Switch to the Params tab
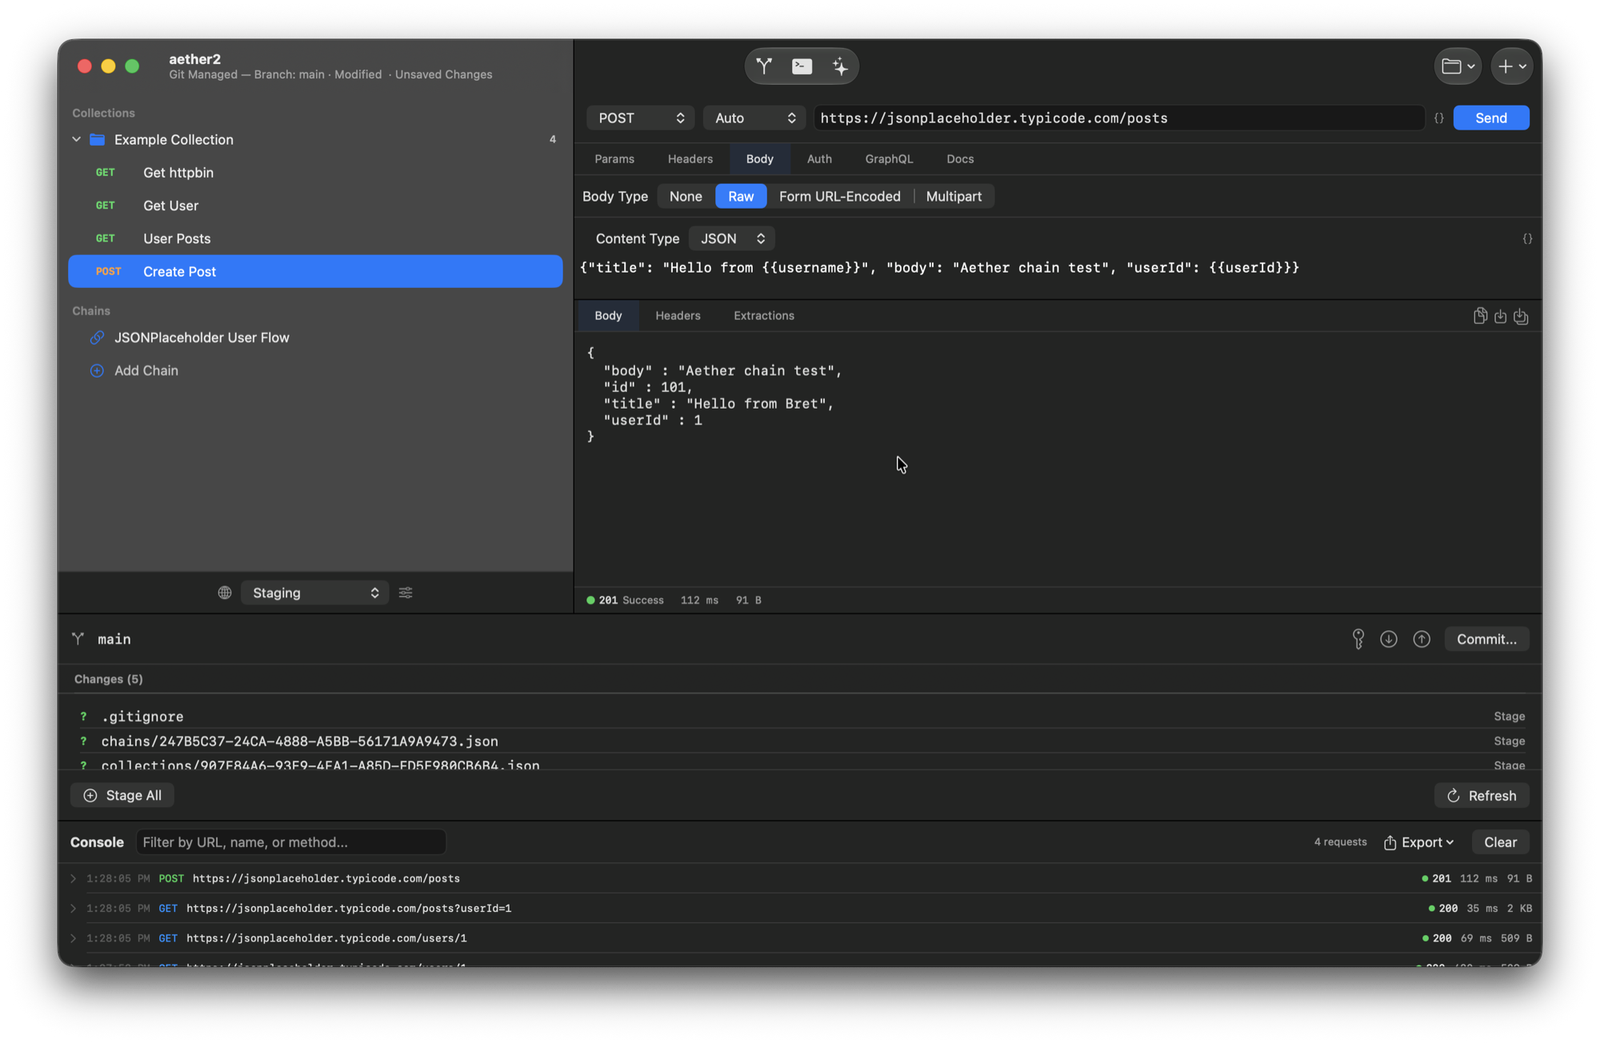Viewport: 1600px width, 1043px height. 614,159
